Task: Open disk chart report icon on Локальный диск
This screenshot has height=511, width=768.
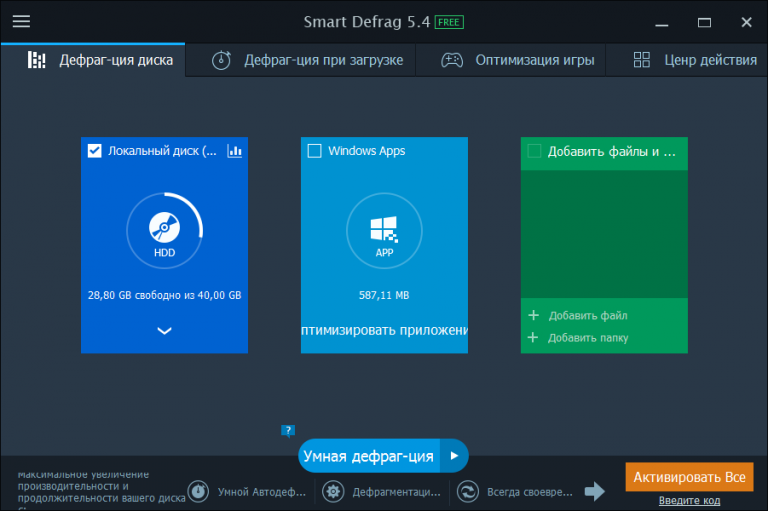Action: coord(235,151)
